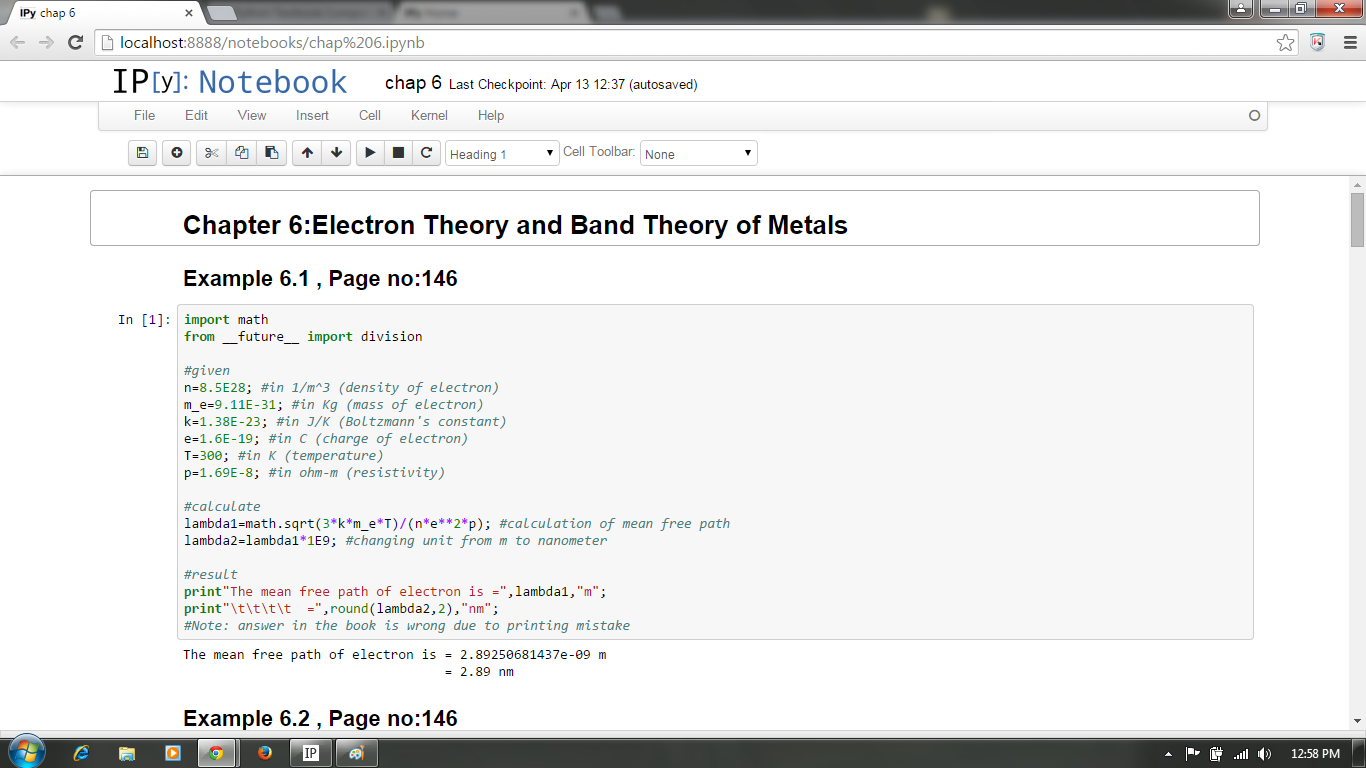Click the chap 6 notebook title

tap(413, 83)
